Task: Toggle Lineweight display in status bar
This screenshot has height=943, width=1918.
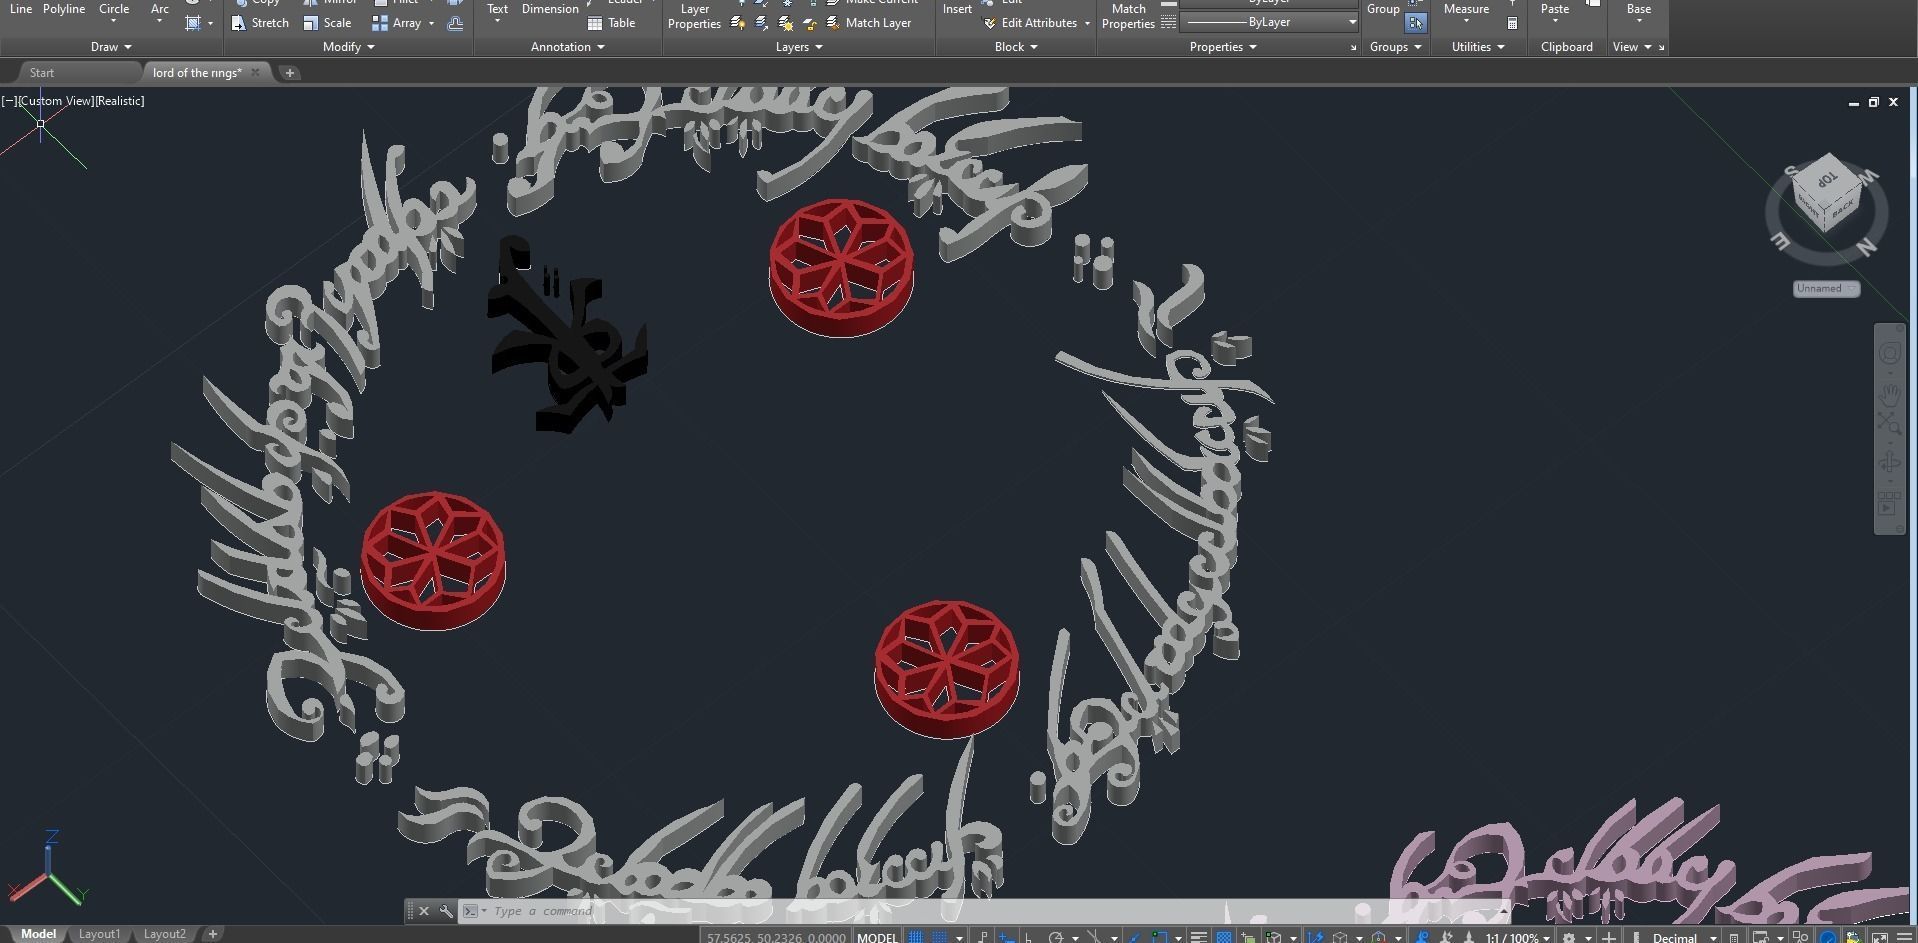Action: point(1199,937)
